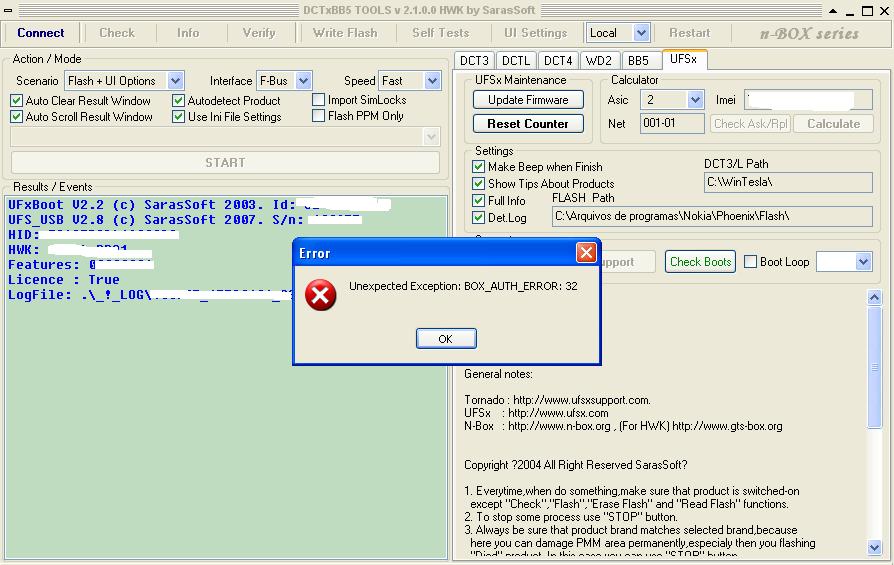Click the UI Settings toolbar button
This screenshot has height=565, width=894.
click(x=535, y=33)
